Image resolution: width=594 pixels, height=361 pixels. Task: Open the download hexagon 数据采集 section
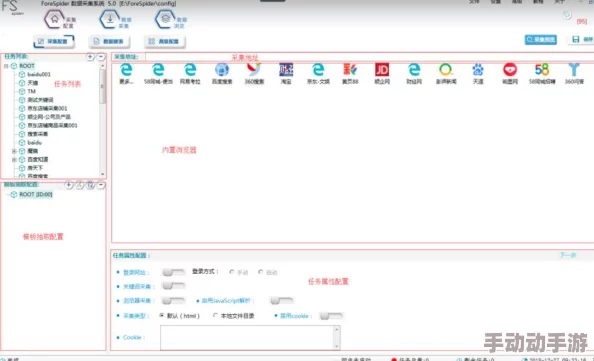pyautogui.click(x=110, y=19)
